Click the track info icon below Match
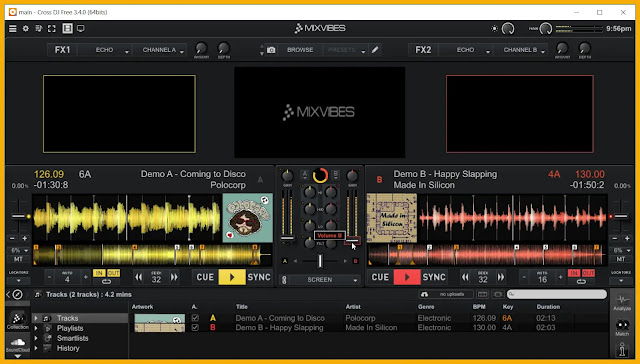The height and width of the screenshot is (364, 640). pos(622,350)
